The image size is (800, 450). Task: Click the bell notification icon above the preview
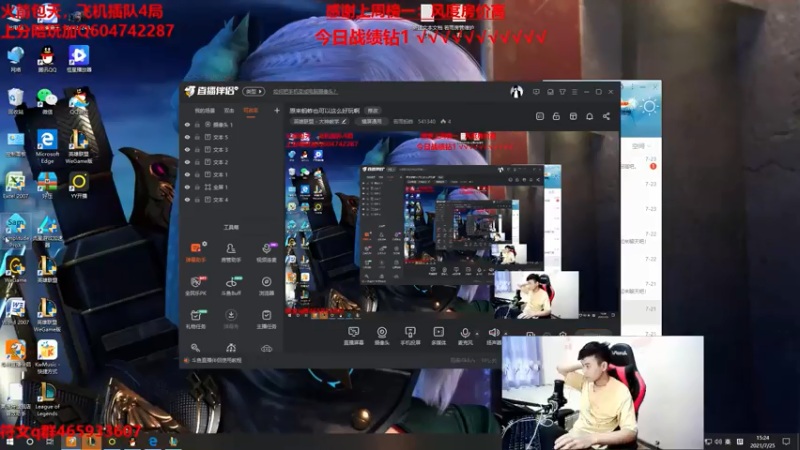click(x=589, y=116)
